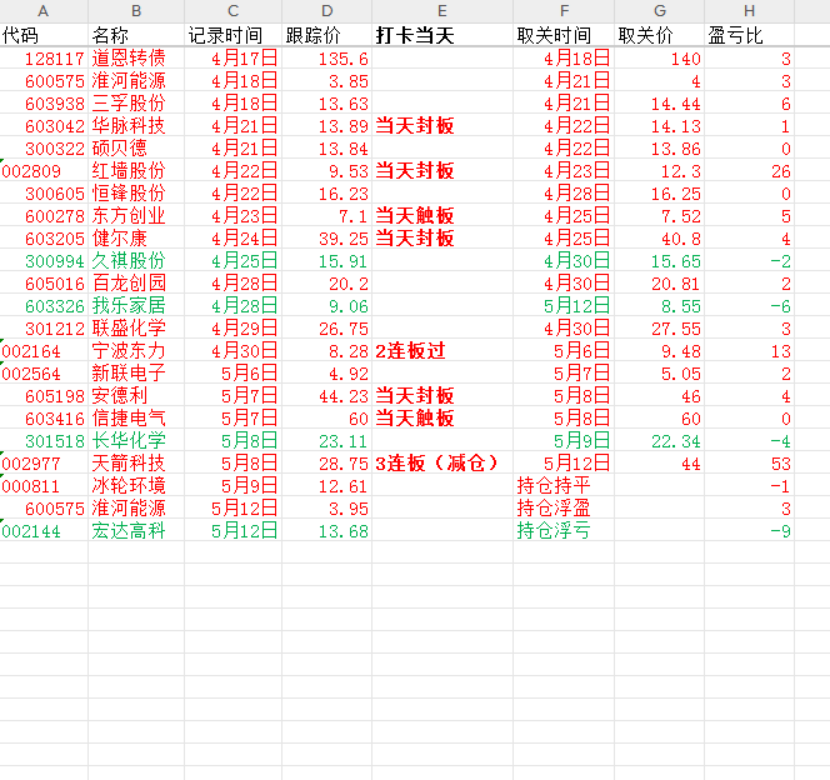The image size is (830, 780).
Task: Click the header cell 打卡当天
Action: (x=442, y=35)
